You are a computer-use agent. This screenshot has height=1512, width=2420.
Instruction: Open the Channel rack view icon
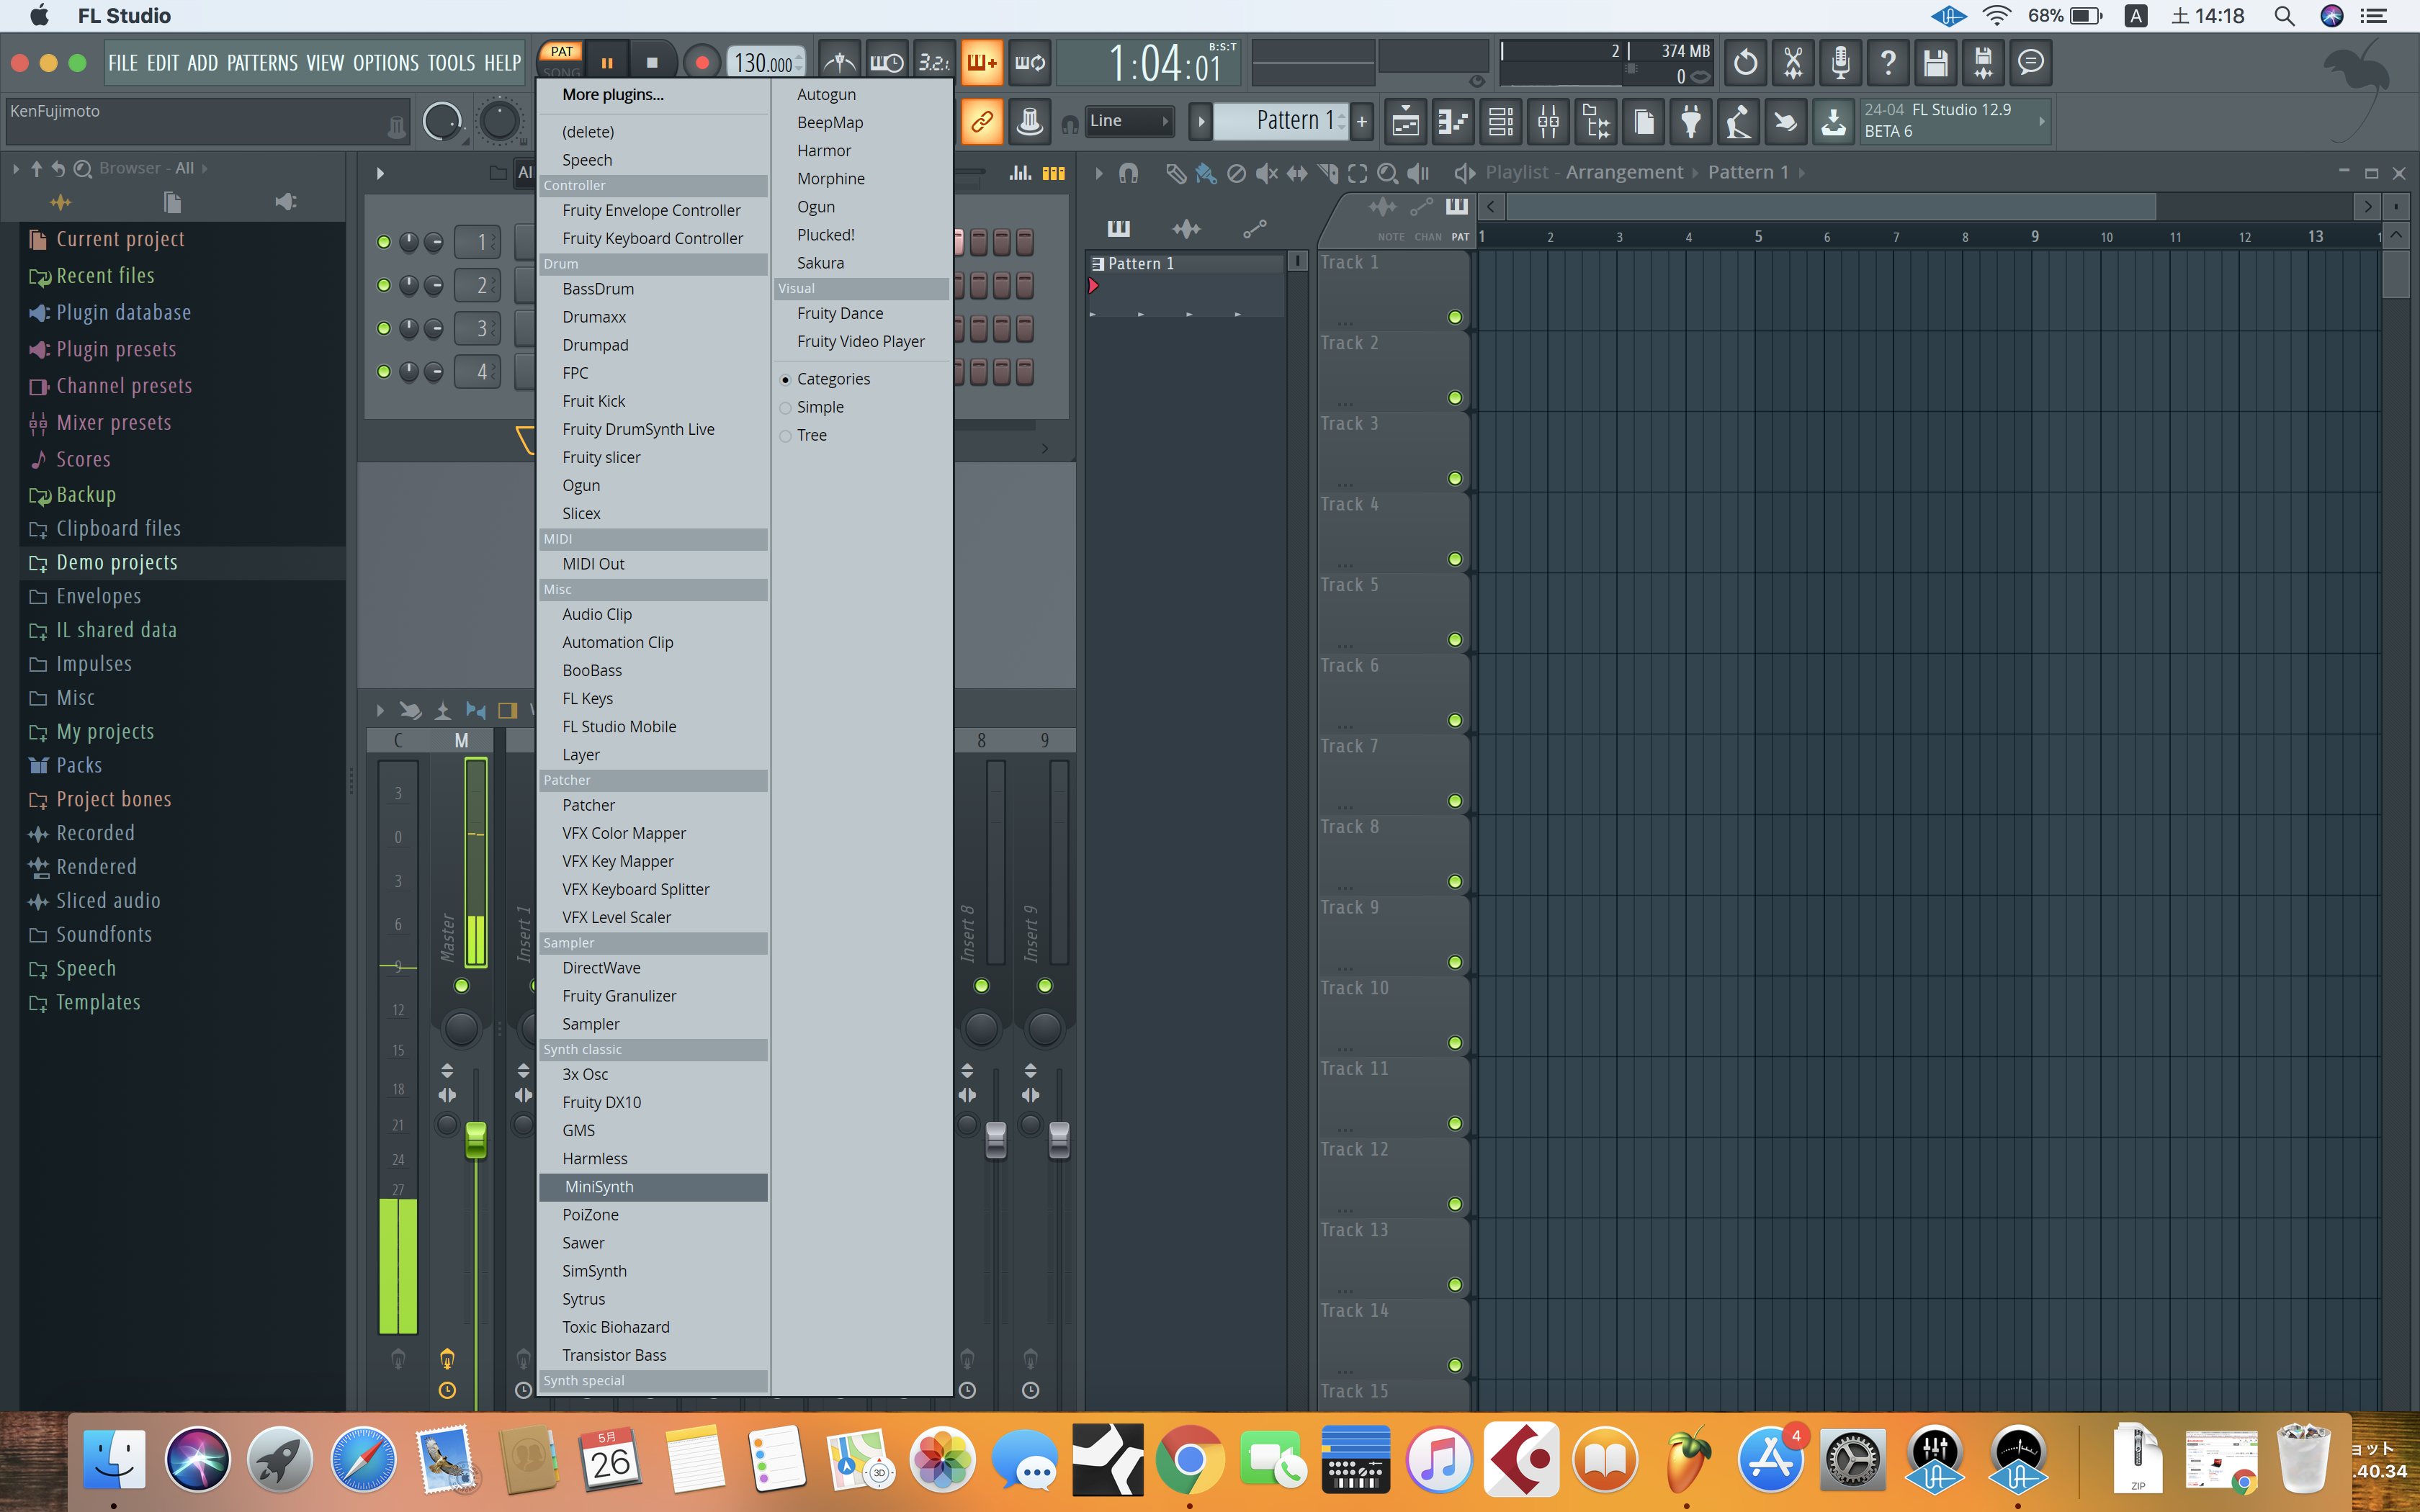pyautogui.click(x=1500, y=122)
